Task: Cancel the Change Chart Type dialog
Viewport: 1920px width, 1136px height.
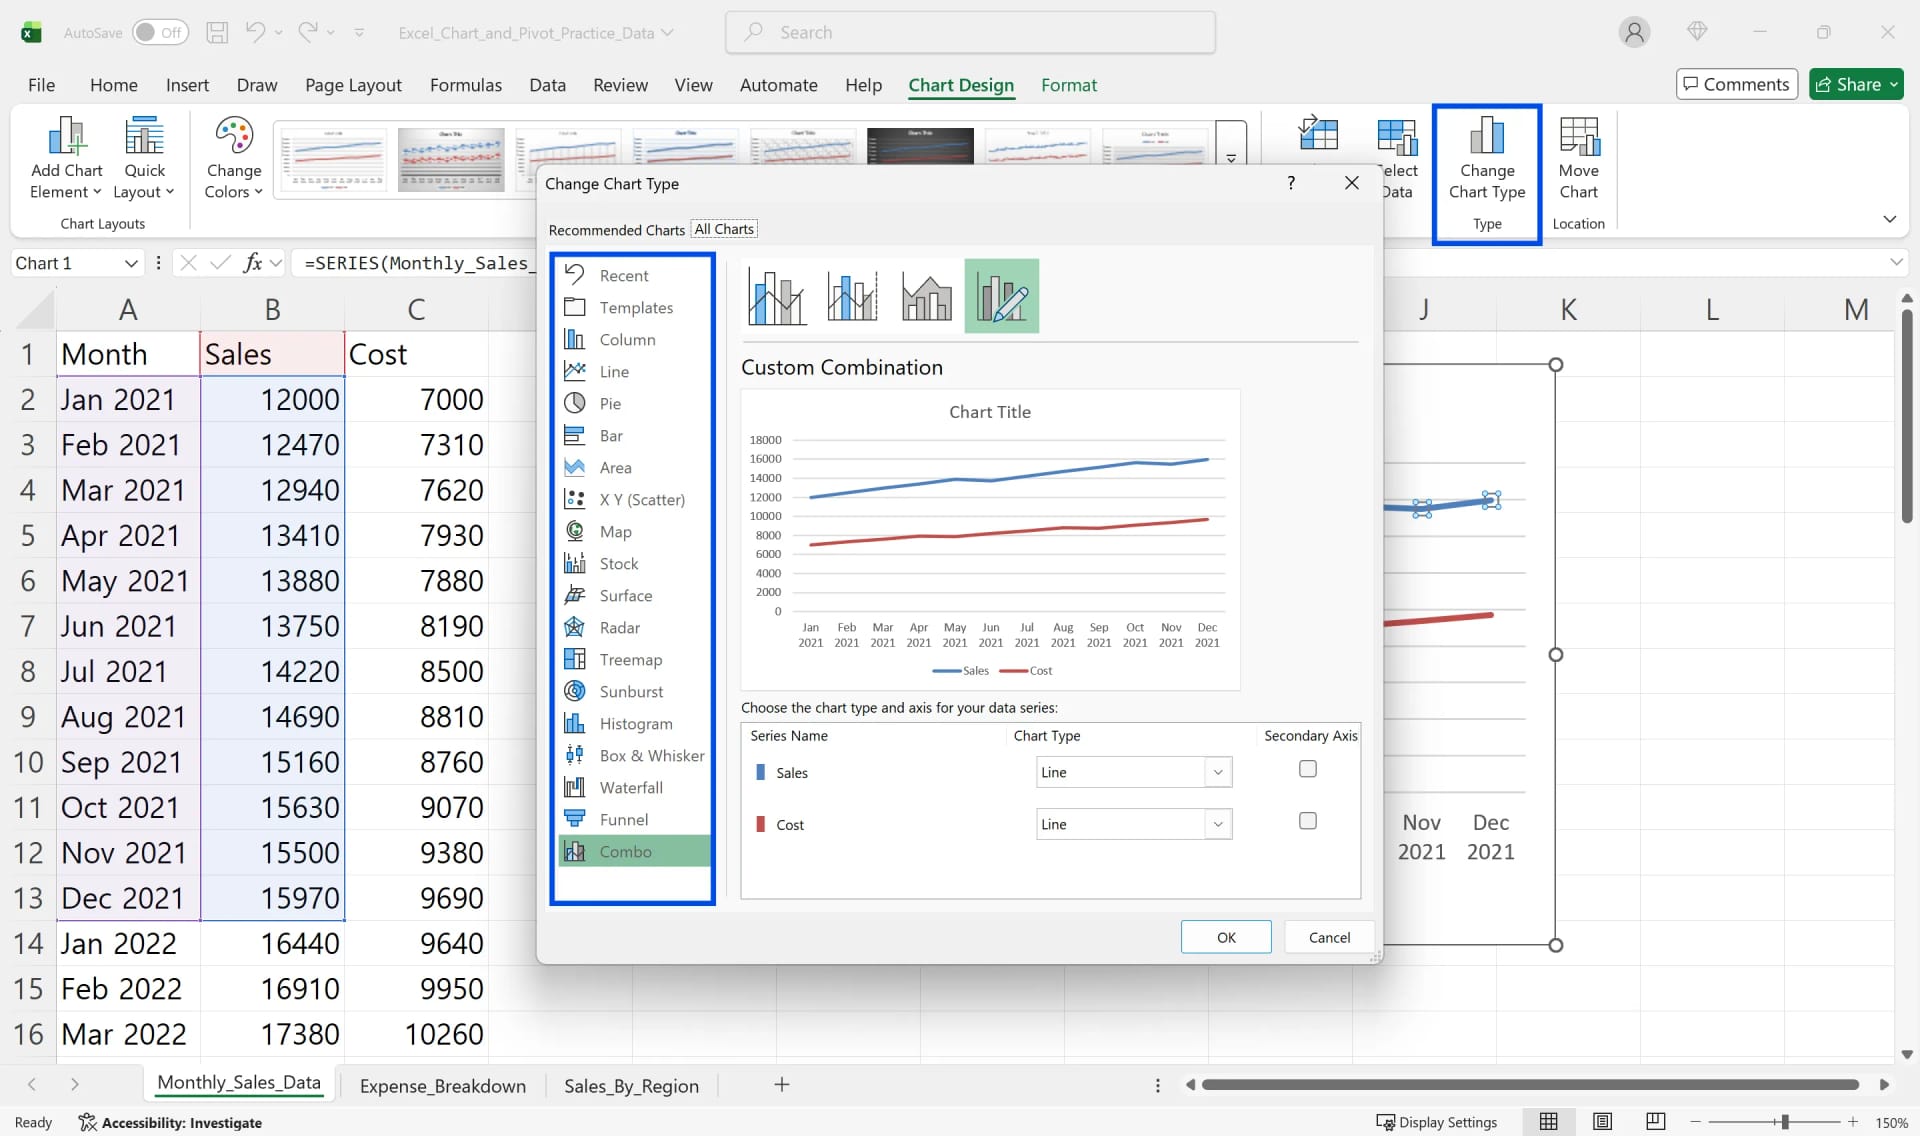Action: (1329, 937)
